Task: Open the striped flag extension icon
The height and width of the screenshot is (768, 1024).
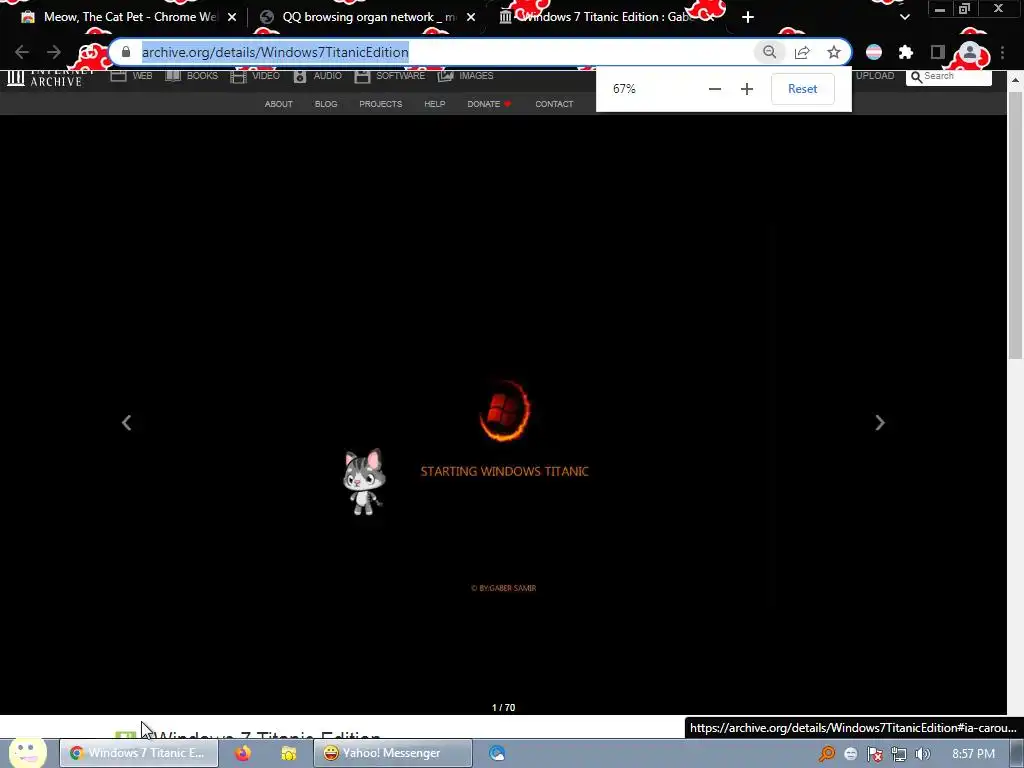Action: pyautogui.click(x=874, y=52)
